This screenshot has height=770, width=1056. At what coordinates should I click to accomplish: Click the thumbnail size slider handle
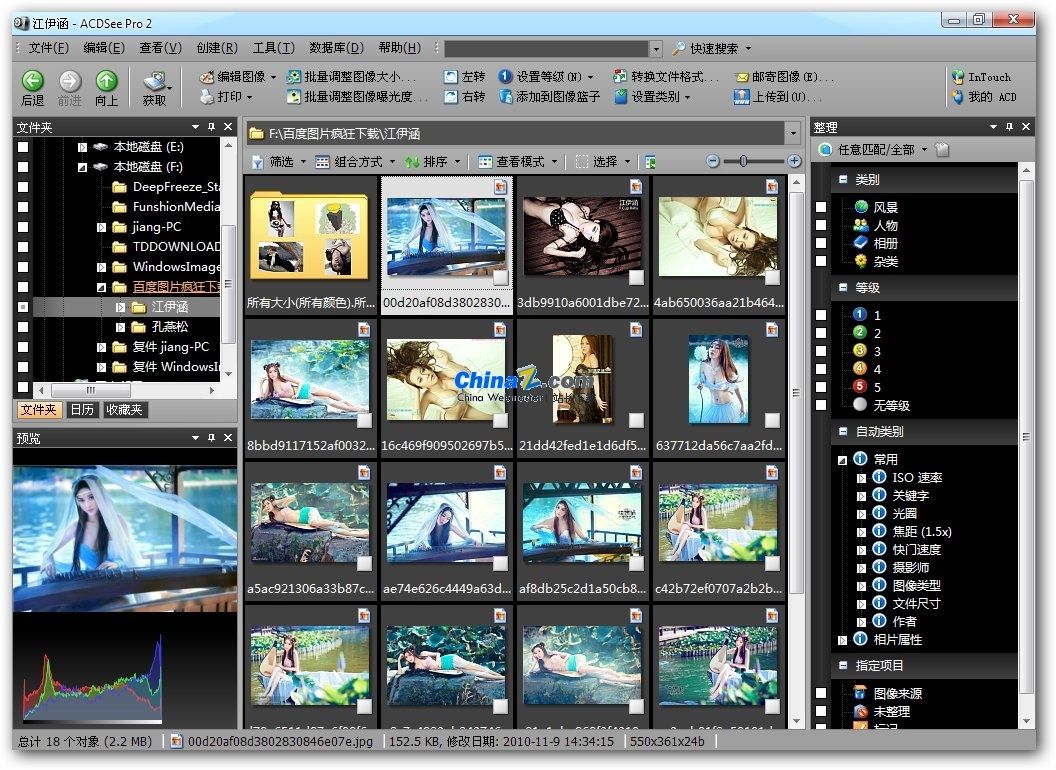743,161
